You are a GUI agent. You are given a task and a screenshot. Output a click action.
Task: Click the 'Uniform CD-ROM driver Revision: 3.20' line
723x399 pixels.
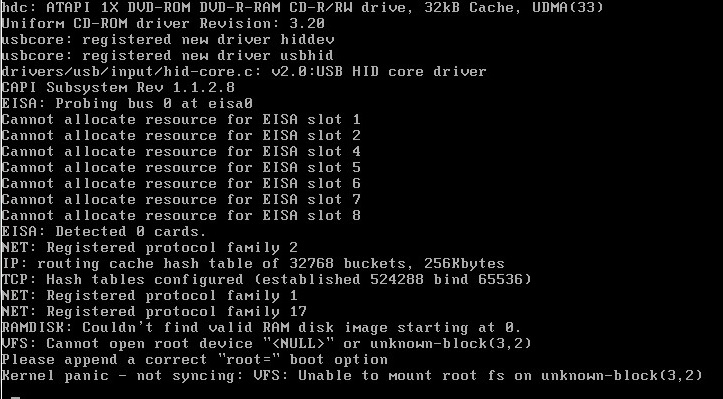(x=163, y=23)
